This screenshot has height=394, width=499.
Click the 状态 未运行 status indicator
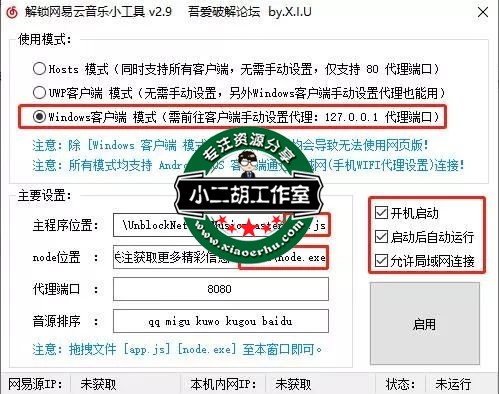click(x=453, y=384)
